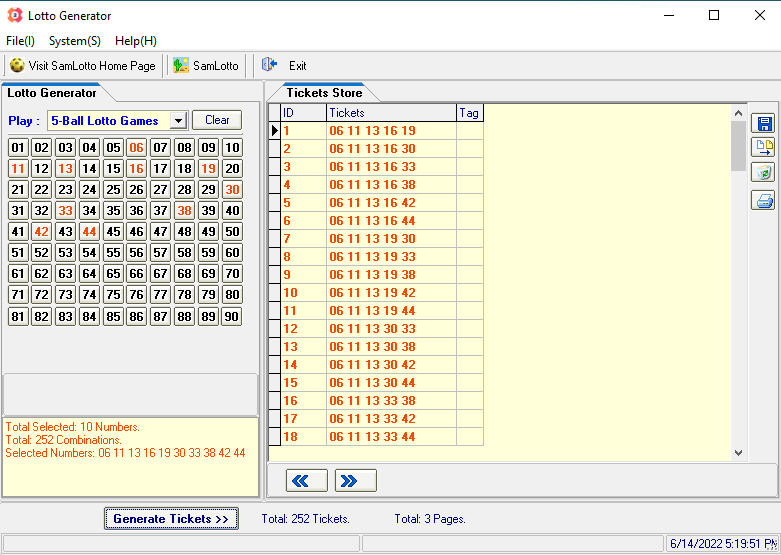Click the Total: 252 Combinations line

(x=63, y=440)
